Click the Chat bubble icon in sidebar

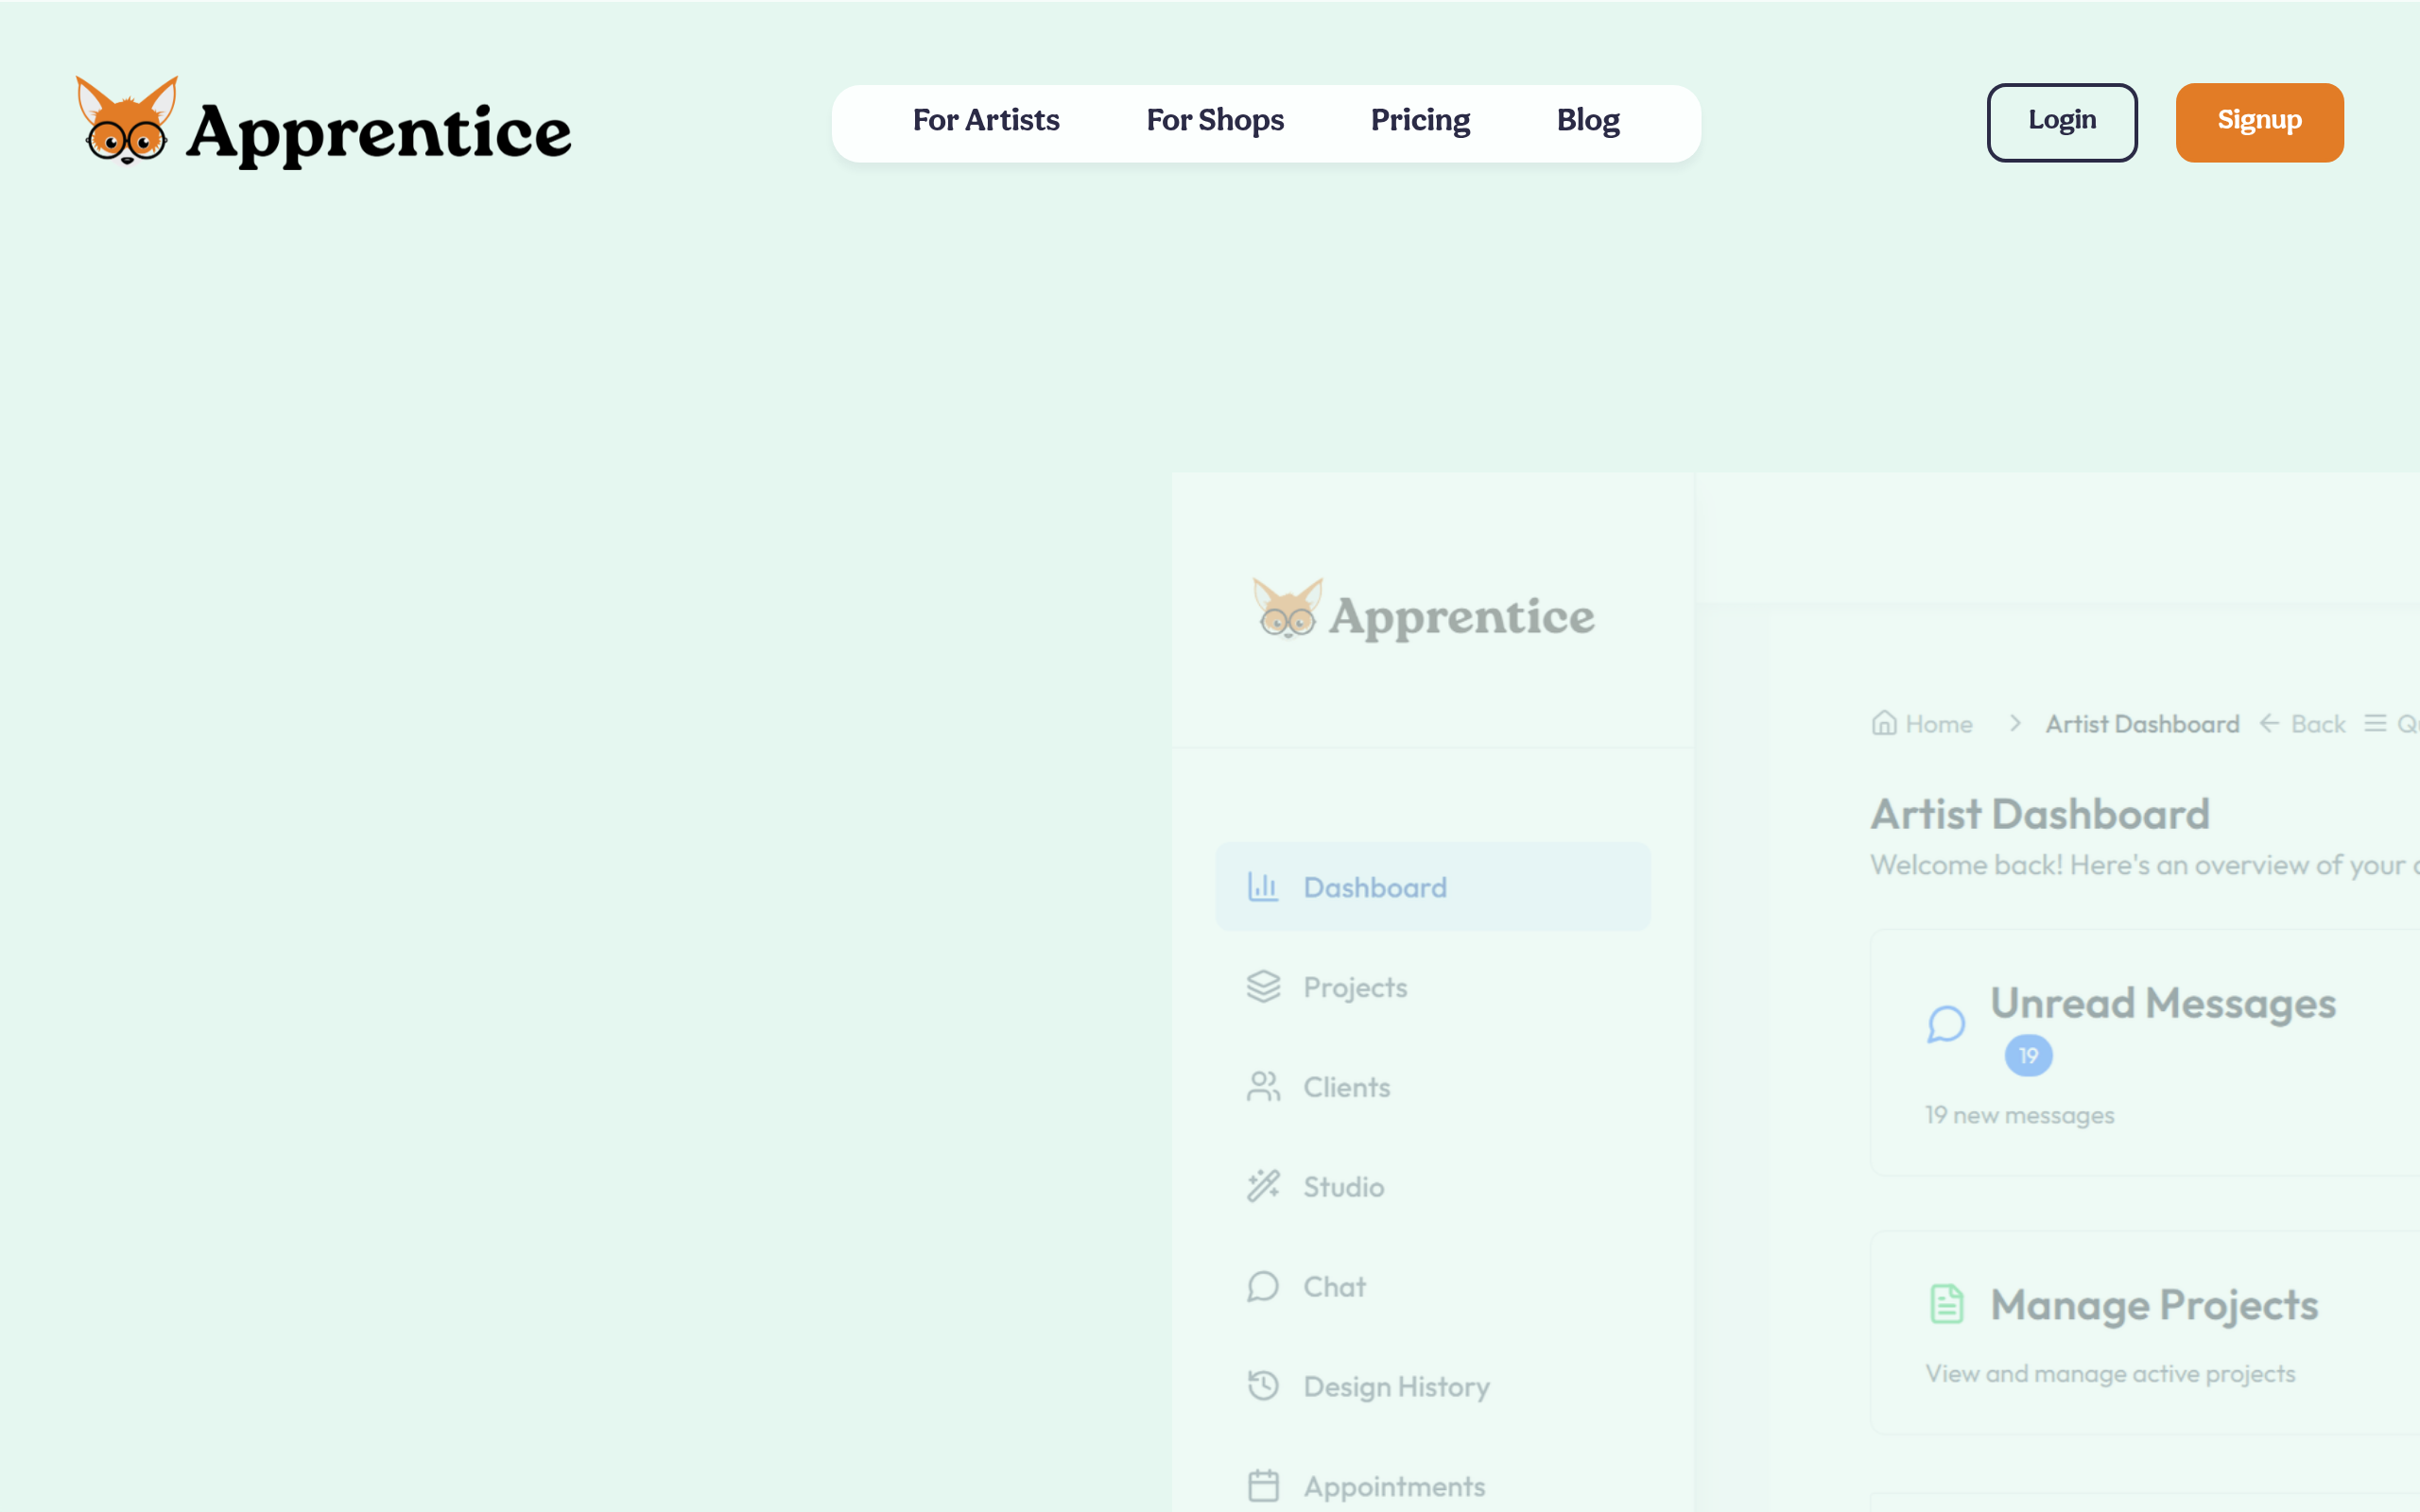point(1263,1286)
